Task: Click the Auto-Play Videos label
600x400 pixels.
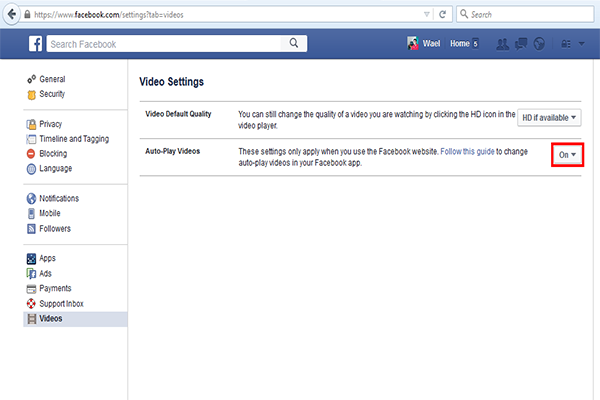Action: pyautogui.click(x=173, y=151)
